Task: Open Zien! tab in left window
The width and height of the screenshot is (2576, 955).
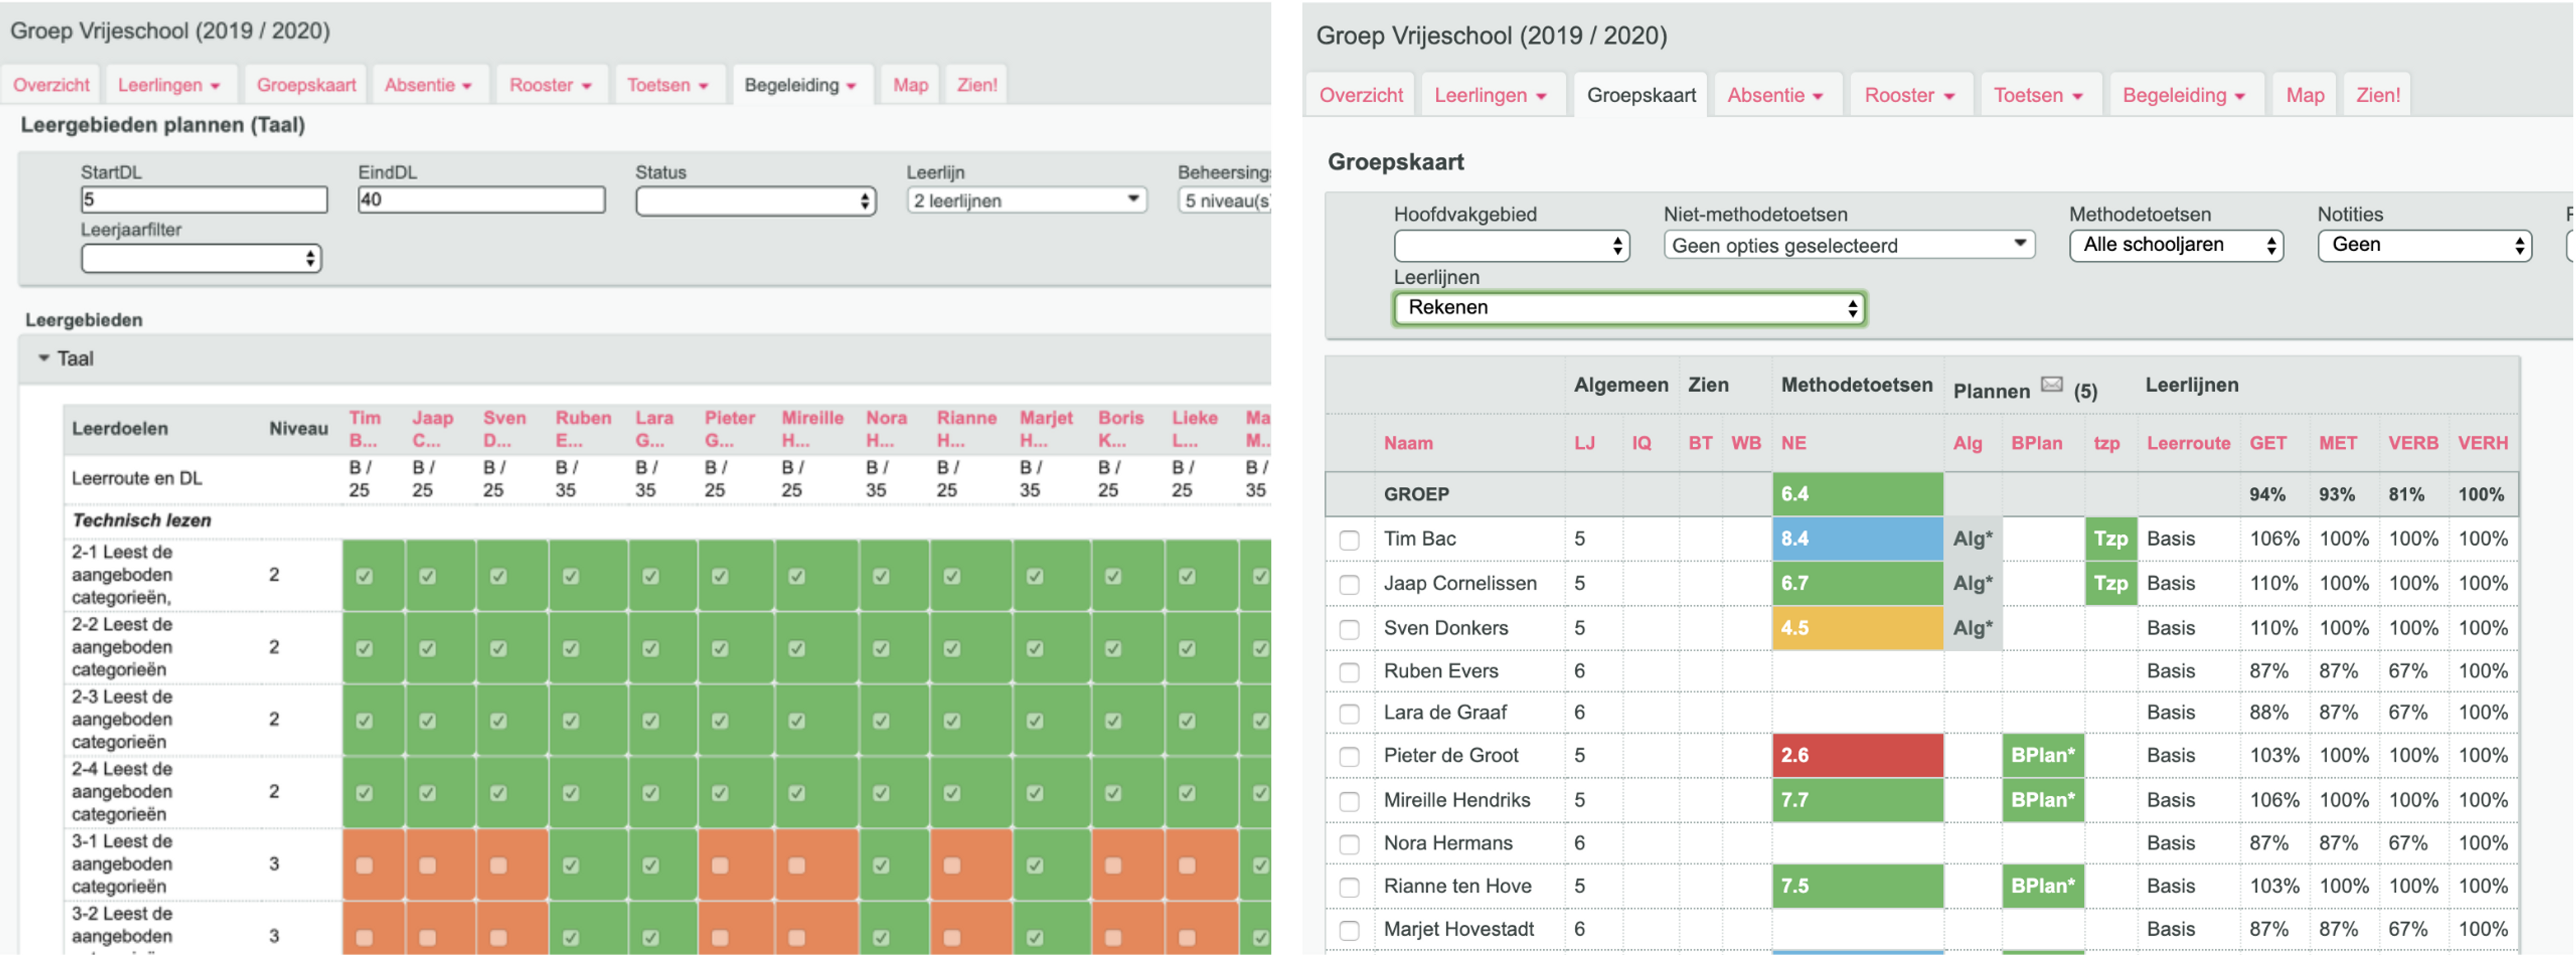Action: click(x=976, y=85)
